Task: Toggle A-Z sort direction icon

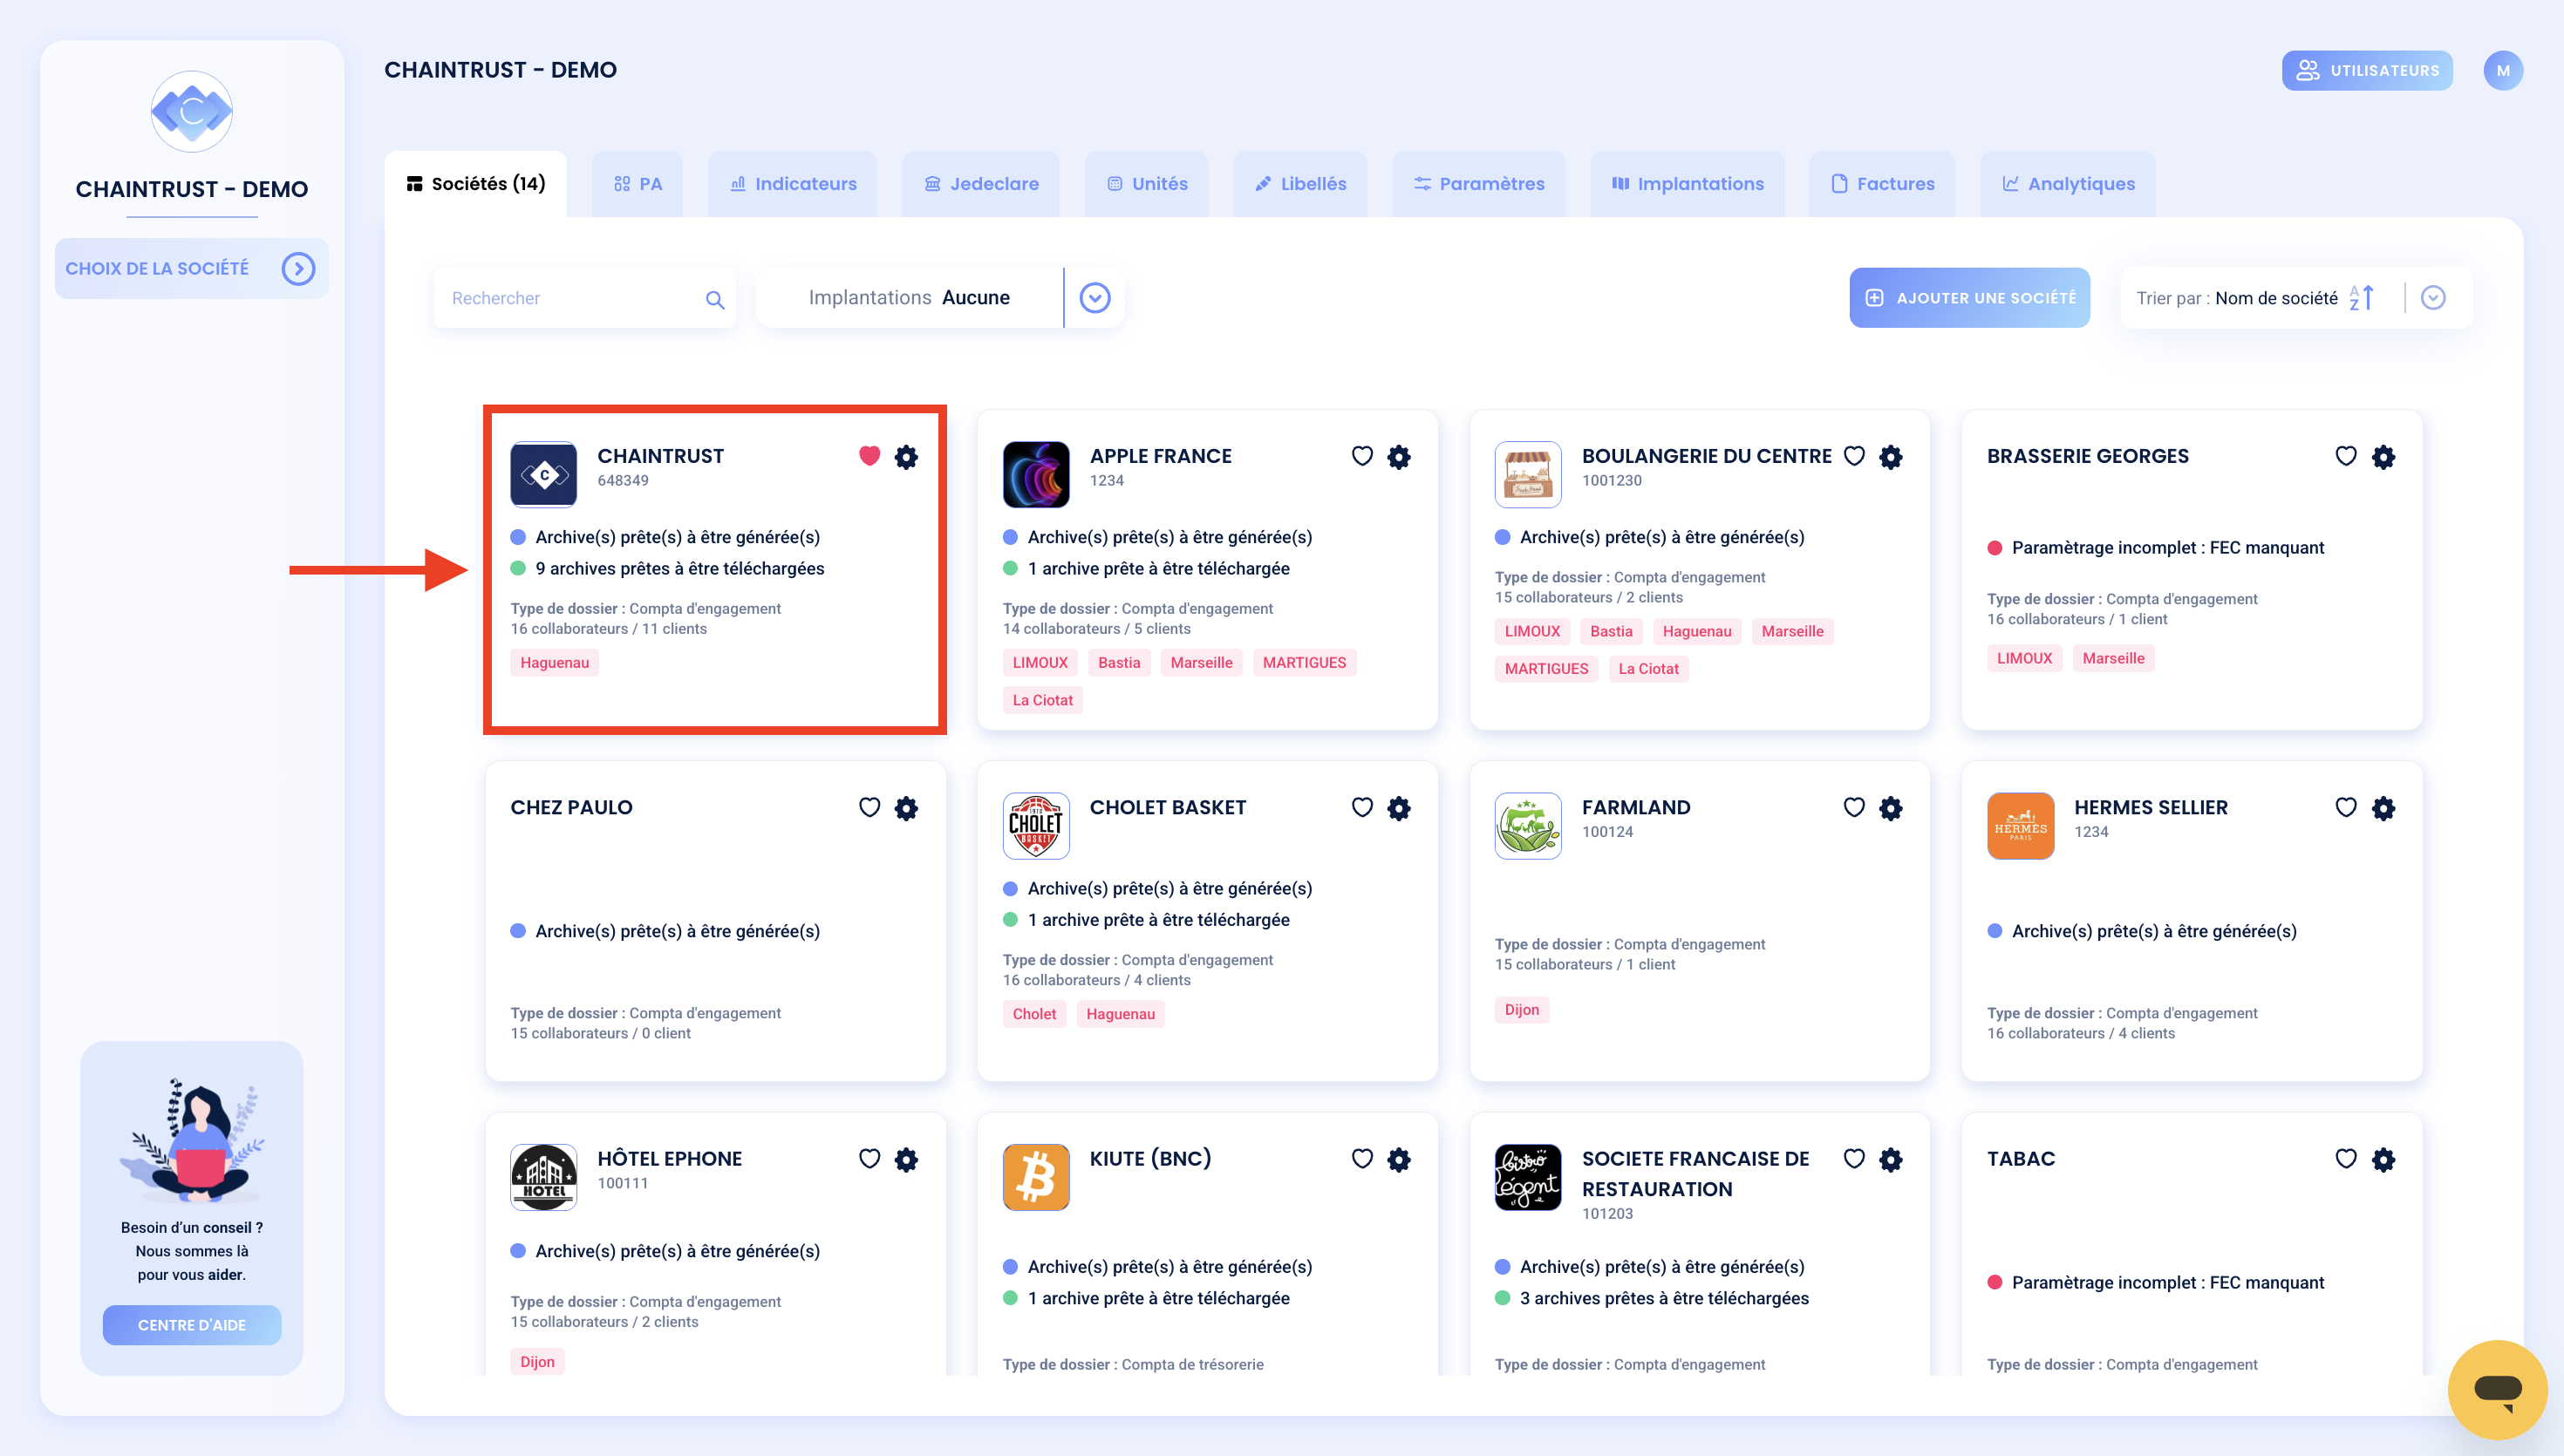Action: 2361,298
